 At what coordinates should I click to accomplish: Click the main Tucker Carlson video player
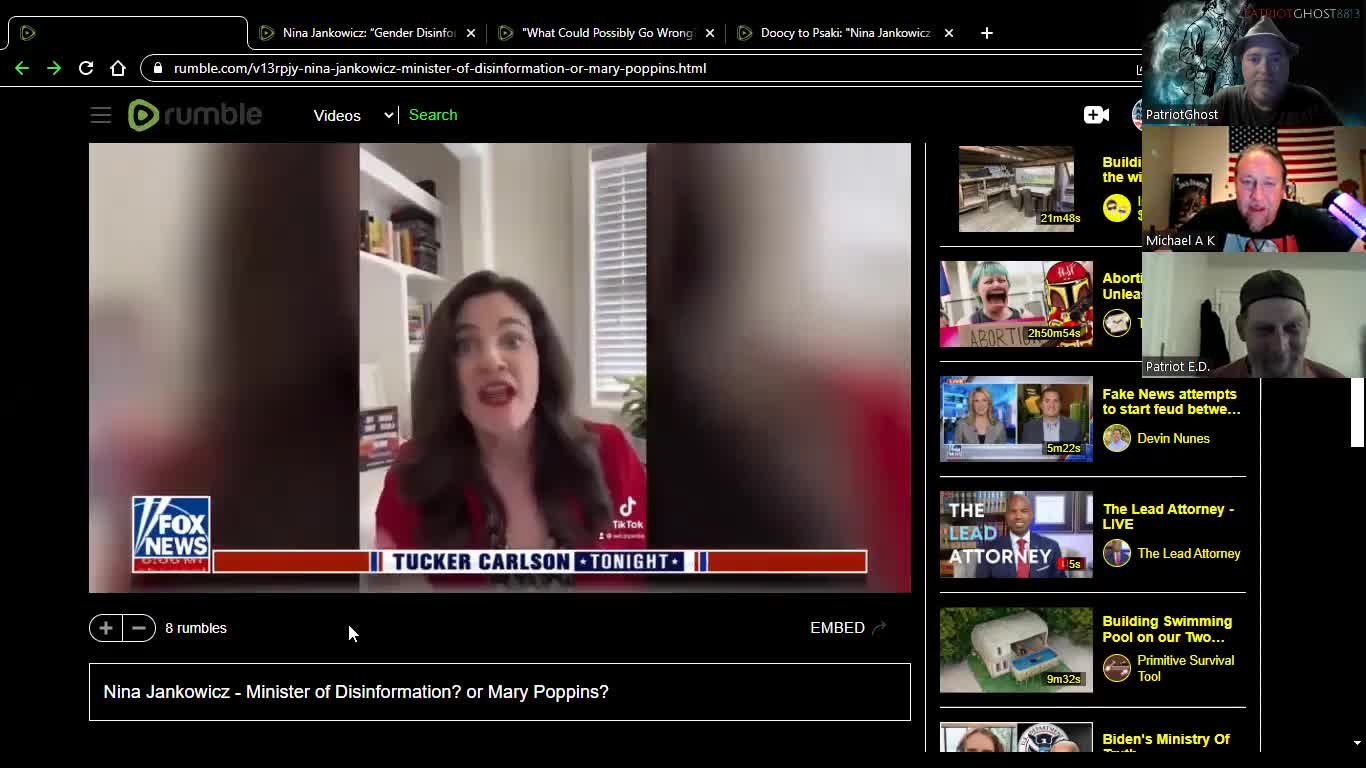[500, 368]
